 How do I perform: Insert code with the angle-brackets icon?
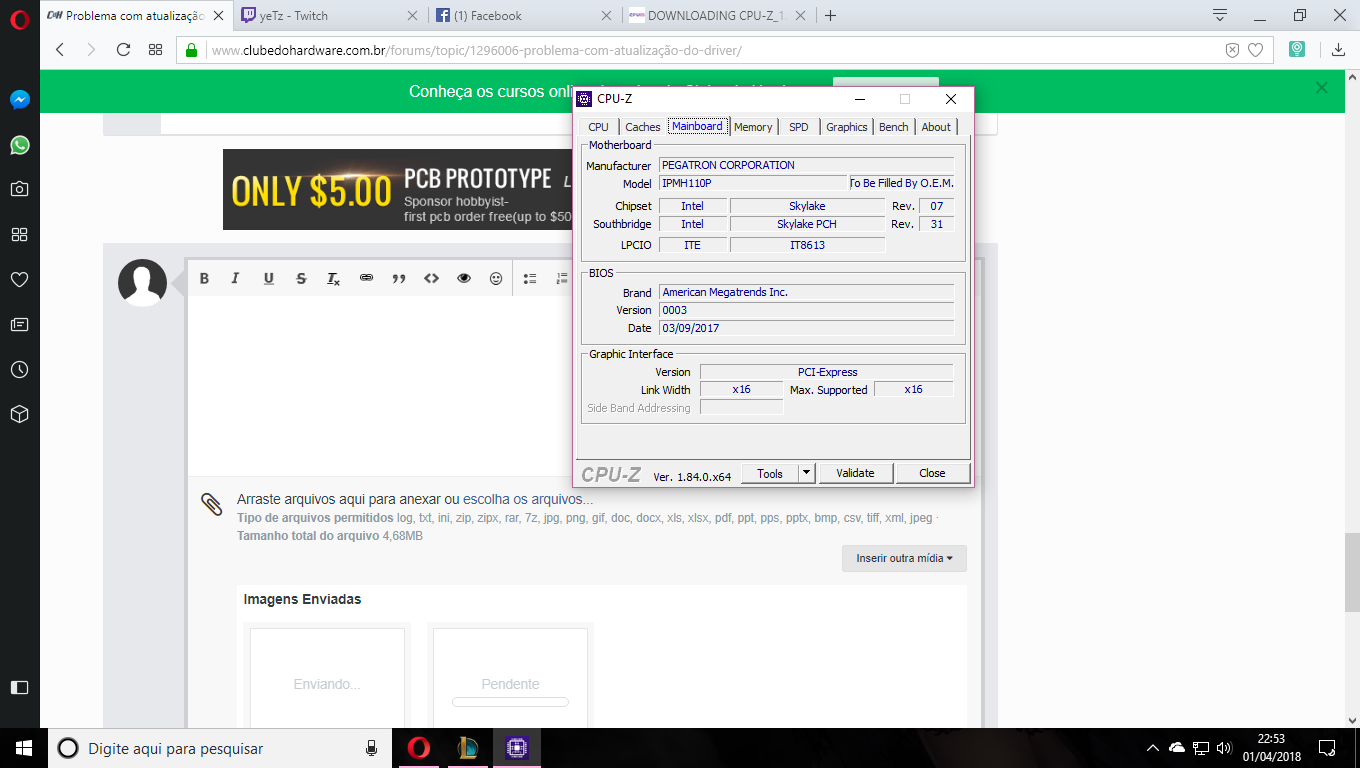431,278
